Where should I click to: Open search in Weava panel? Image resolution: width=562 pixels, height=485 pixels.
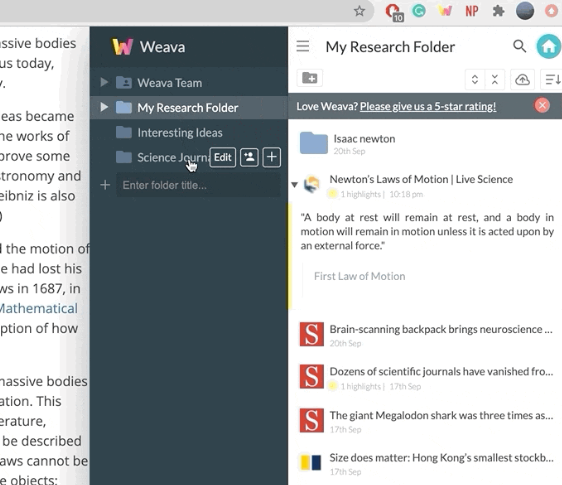pyautogui.click(x=519, y=46)
